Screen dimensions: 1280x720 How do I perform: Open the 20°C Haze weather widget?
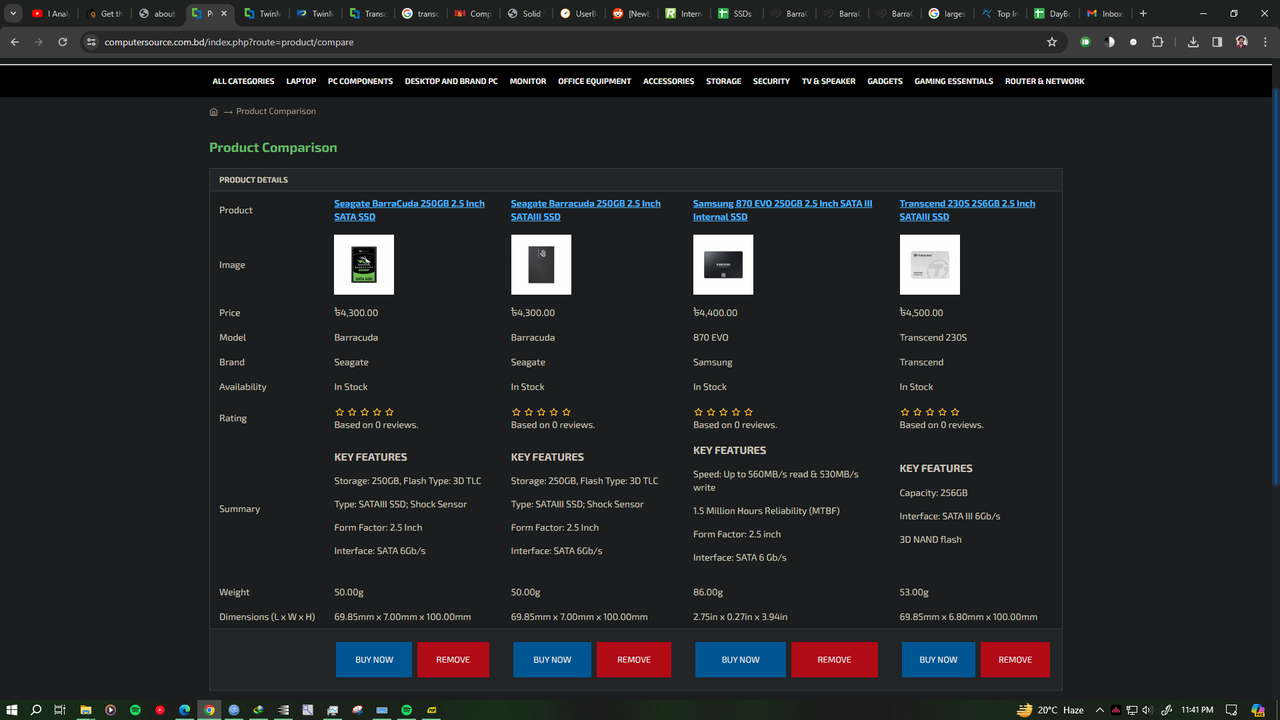click(x=1050, y=710)
